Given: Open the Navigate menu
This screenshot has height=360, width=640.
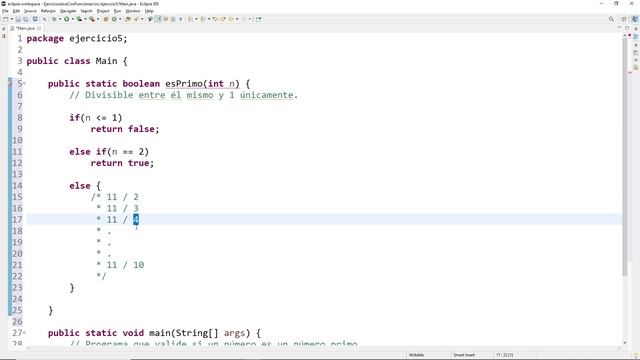Looking at the screenshot, I should click(68, 11).
